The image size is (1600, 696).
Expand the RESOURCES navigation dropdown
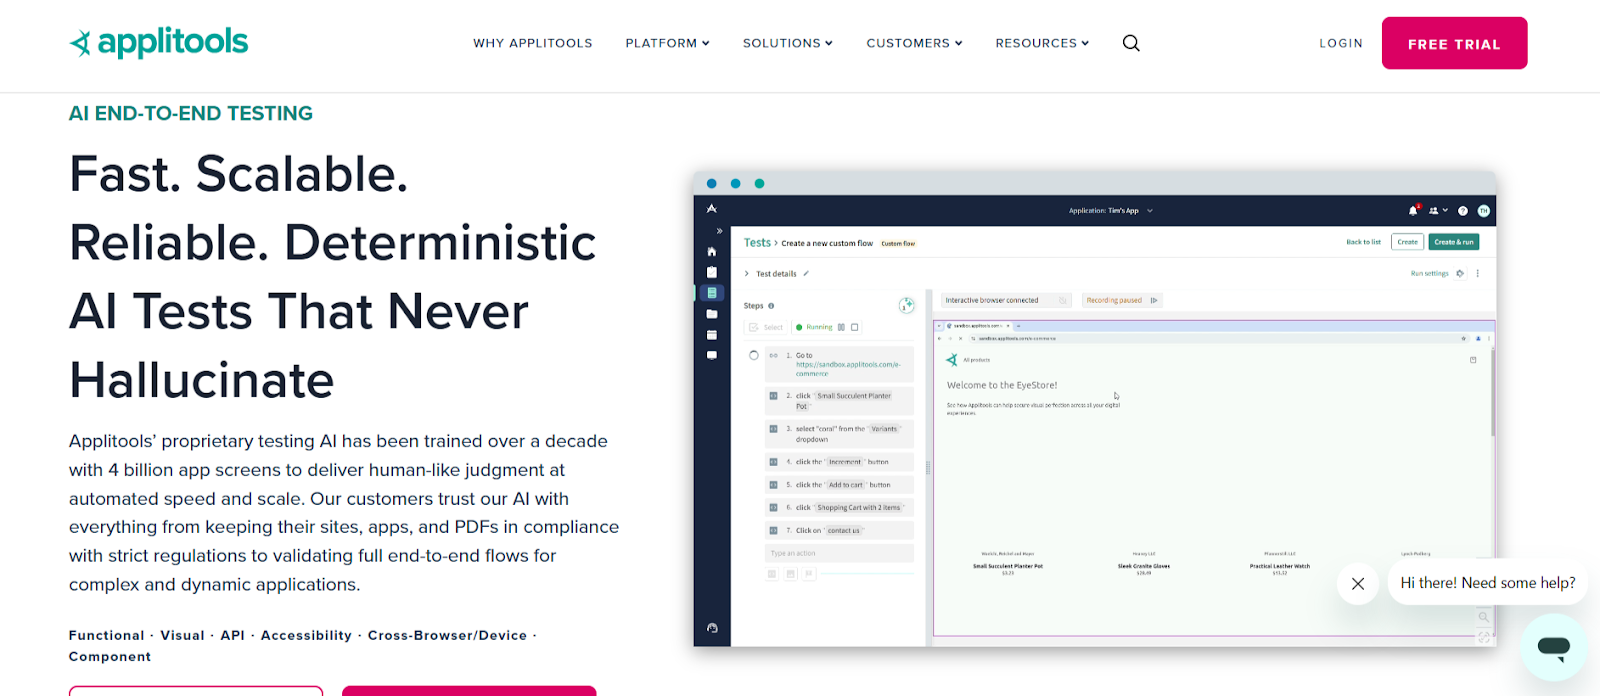coord(1042,43)
